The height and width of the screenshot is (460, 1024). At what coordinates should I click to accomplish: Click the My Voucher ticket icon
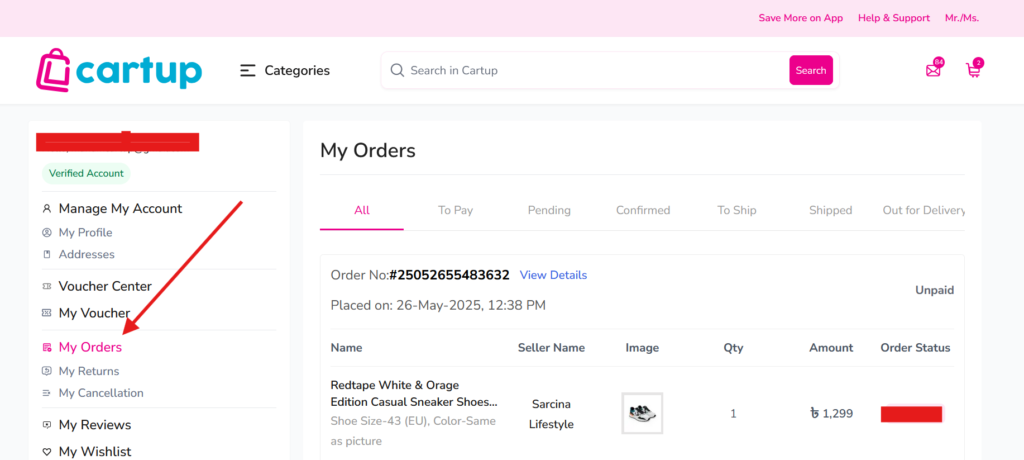(x=46, y=313)
